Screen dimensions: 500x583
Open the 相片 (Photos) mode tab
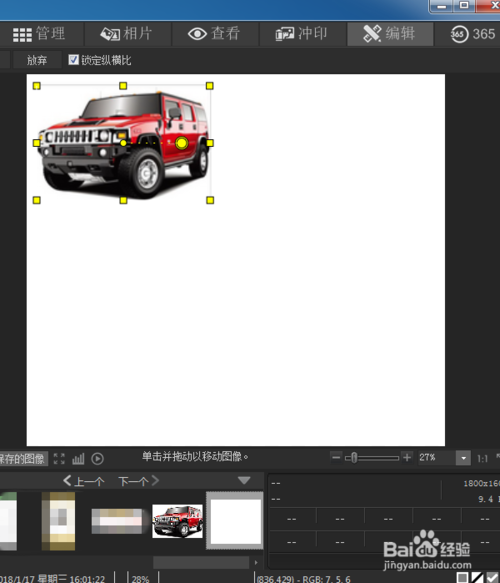(x=127, y=34)
